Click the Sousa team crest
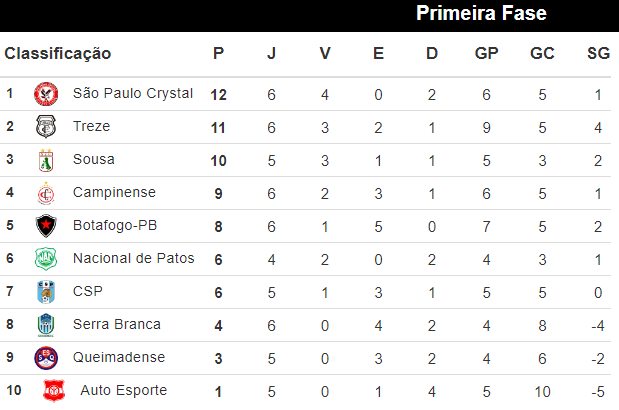 click(x=47, y=160)
